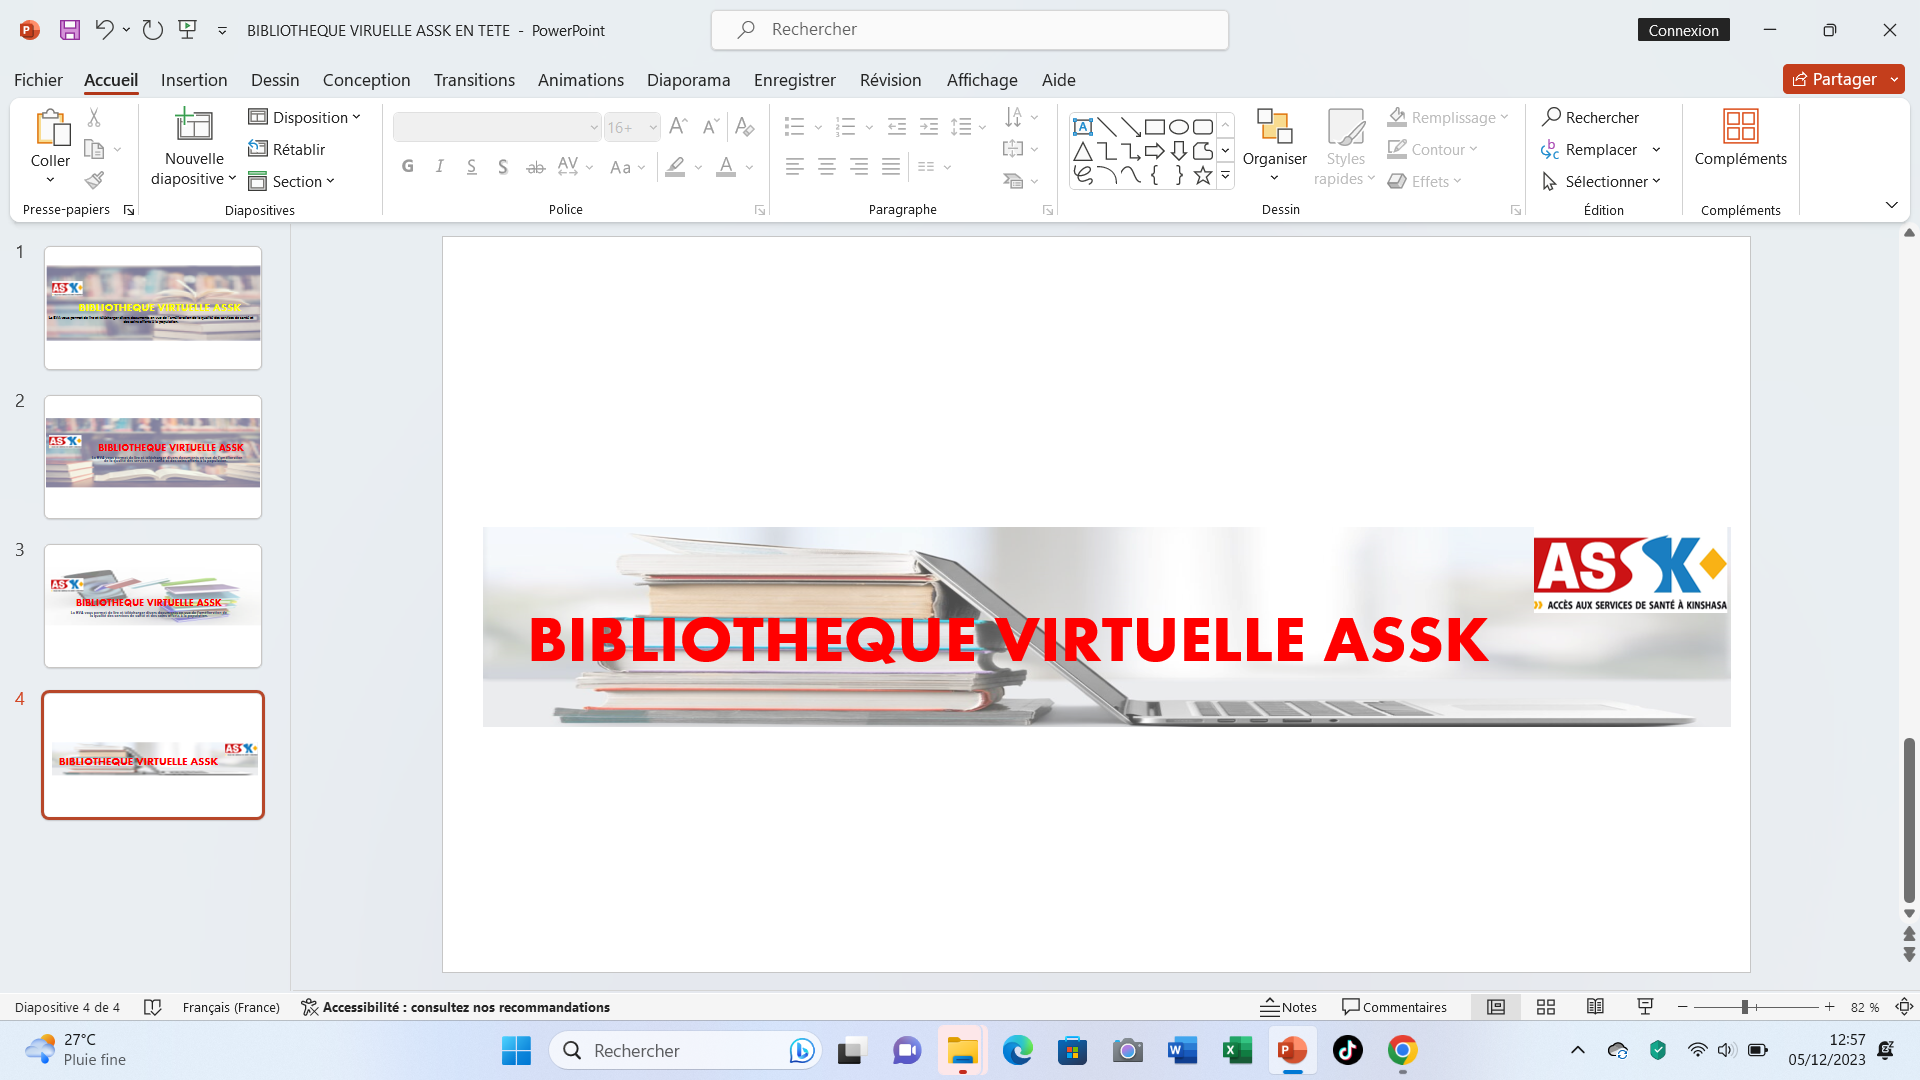Screen dimensions: 1920x1080
Task: Pick the star shape in shapes gallery
Action: pyautogui.click(x=1203, y=175)
